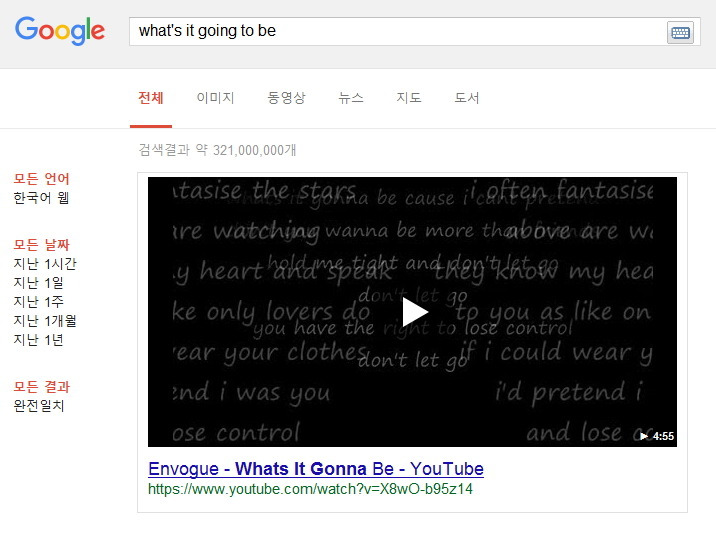
Task: Open Envogue - Whats It Gonna Be link
Action: [x=316, y=469]
